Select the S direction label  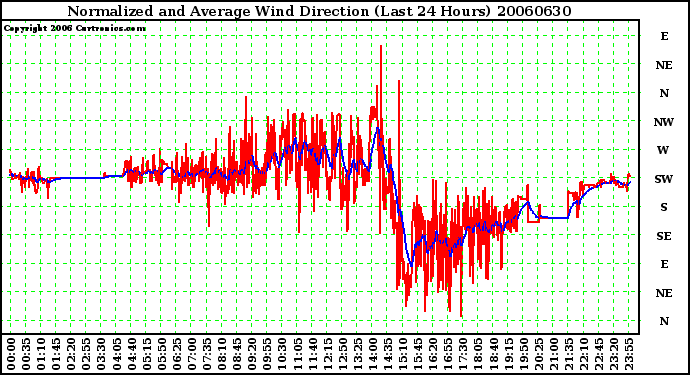(664, 207)
